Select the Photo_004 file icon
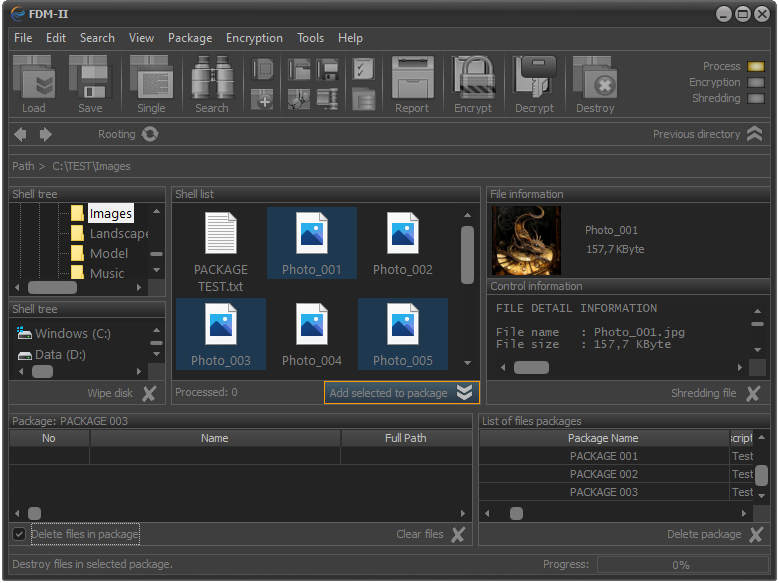Image resolution: width=779 pixels, height=583 pixels. [312, 324]
